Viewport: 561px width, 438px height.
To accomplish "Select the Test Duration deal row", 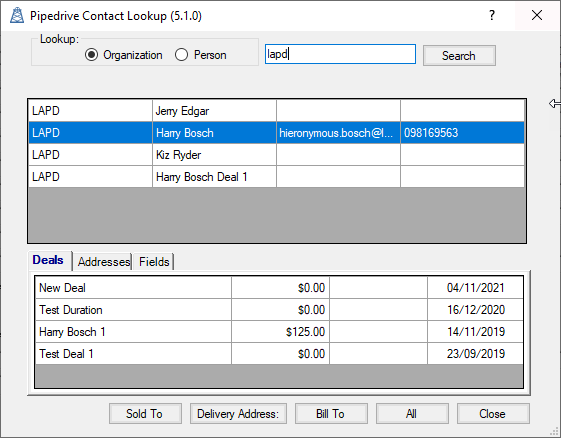I will (279, 310).
